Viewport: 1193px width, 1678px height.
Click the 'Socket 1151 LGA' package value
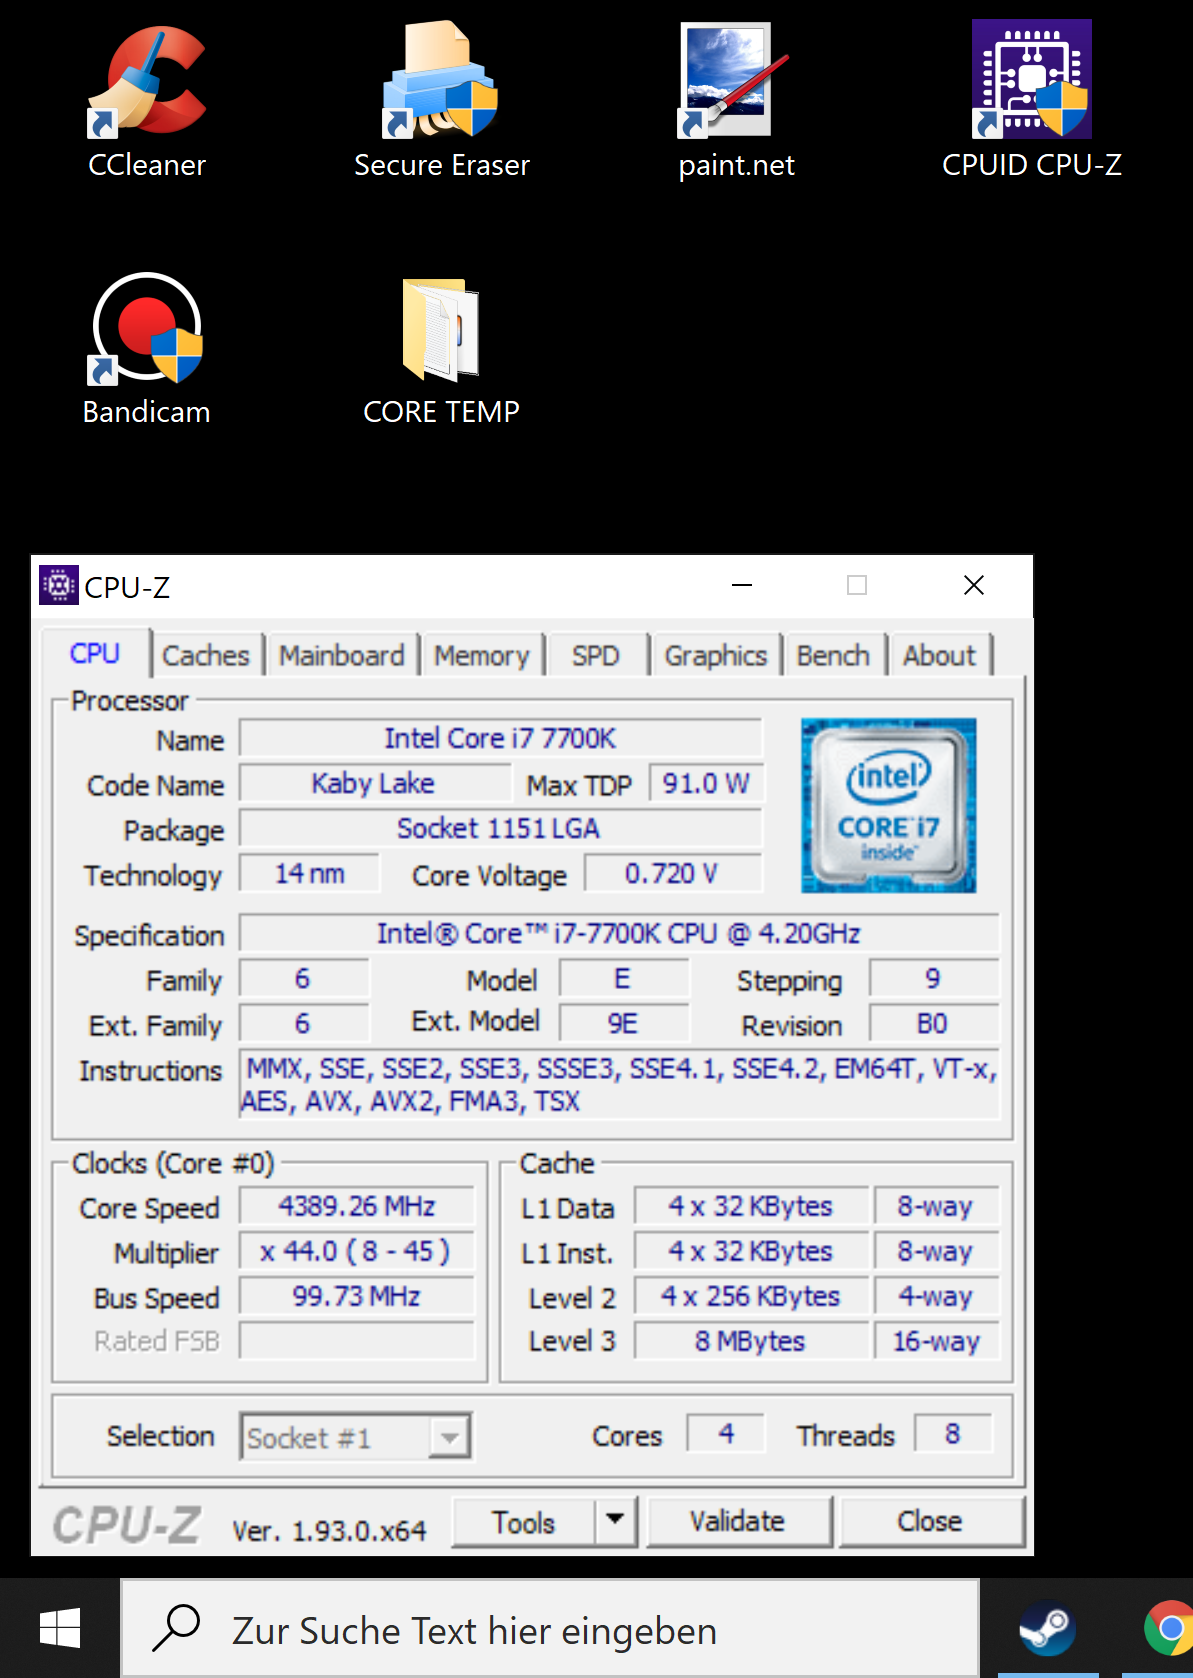click(x=500, y=828)
